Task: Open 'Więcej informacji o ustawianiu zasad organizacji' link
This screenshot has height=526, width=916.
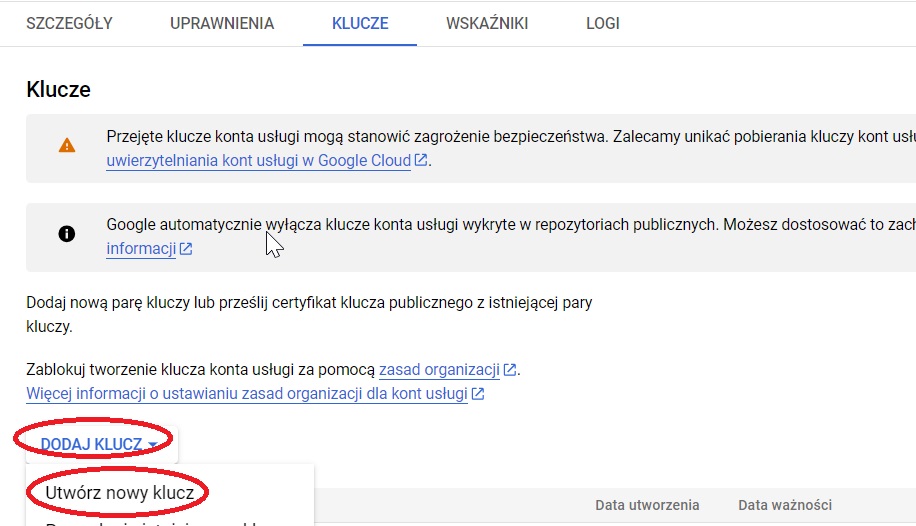Action: (x=247, y=393)
